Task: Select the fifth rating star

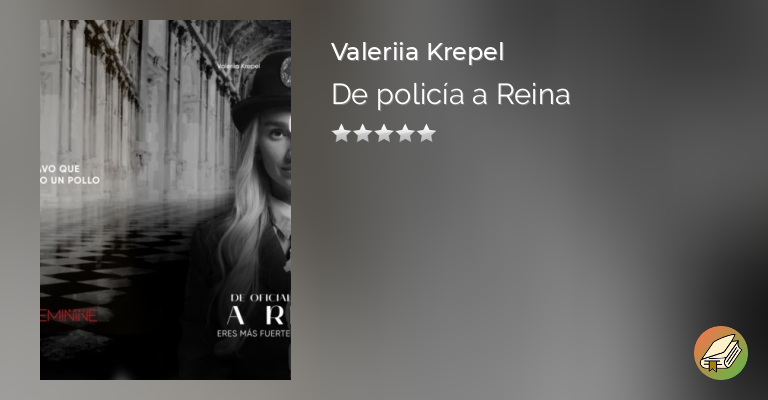Action: click(x=427, y=133)
